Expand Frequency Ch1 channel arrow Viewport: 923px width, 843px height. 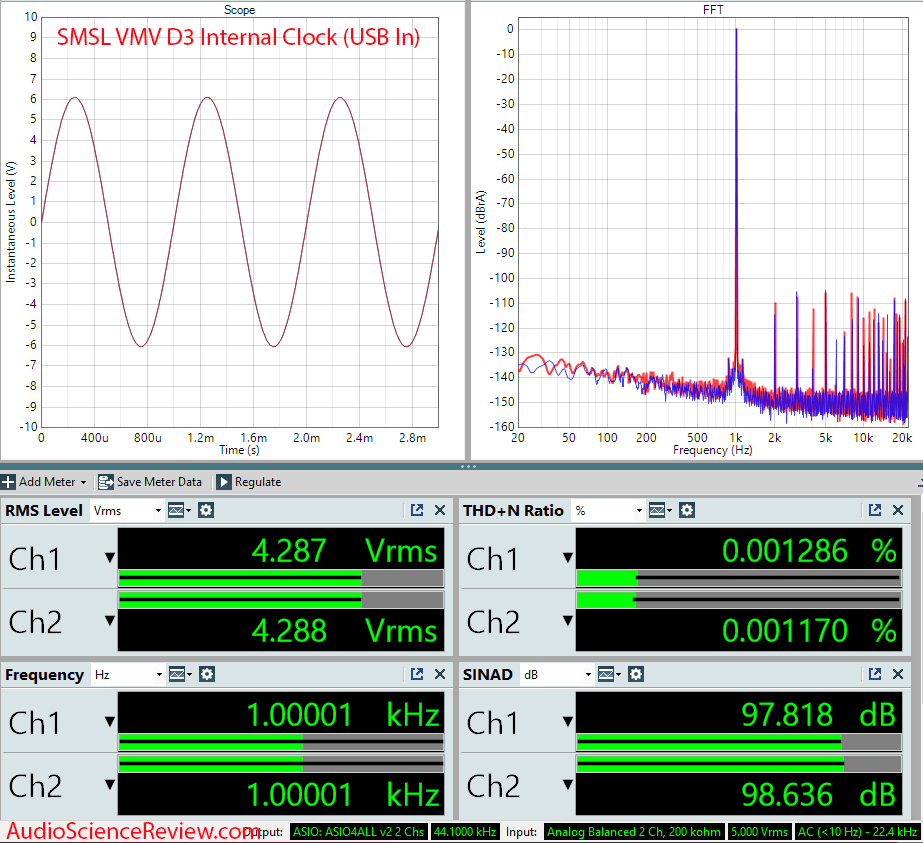coord(109,721)
